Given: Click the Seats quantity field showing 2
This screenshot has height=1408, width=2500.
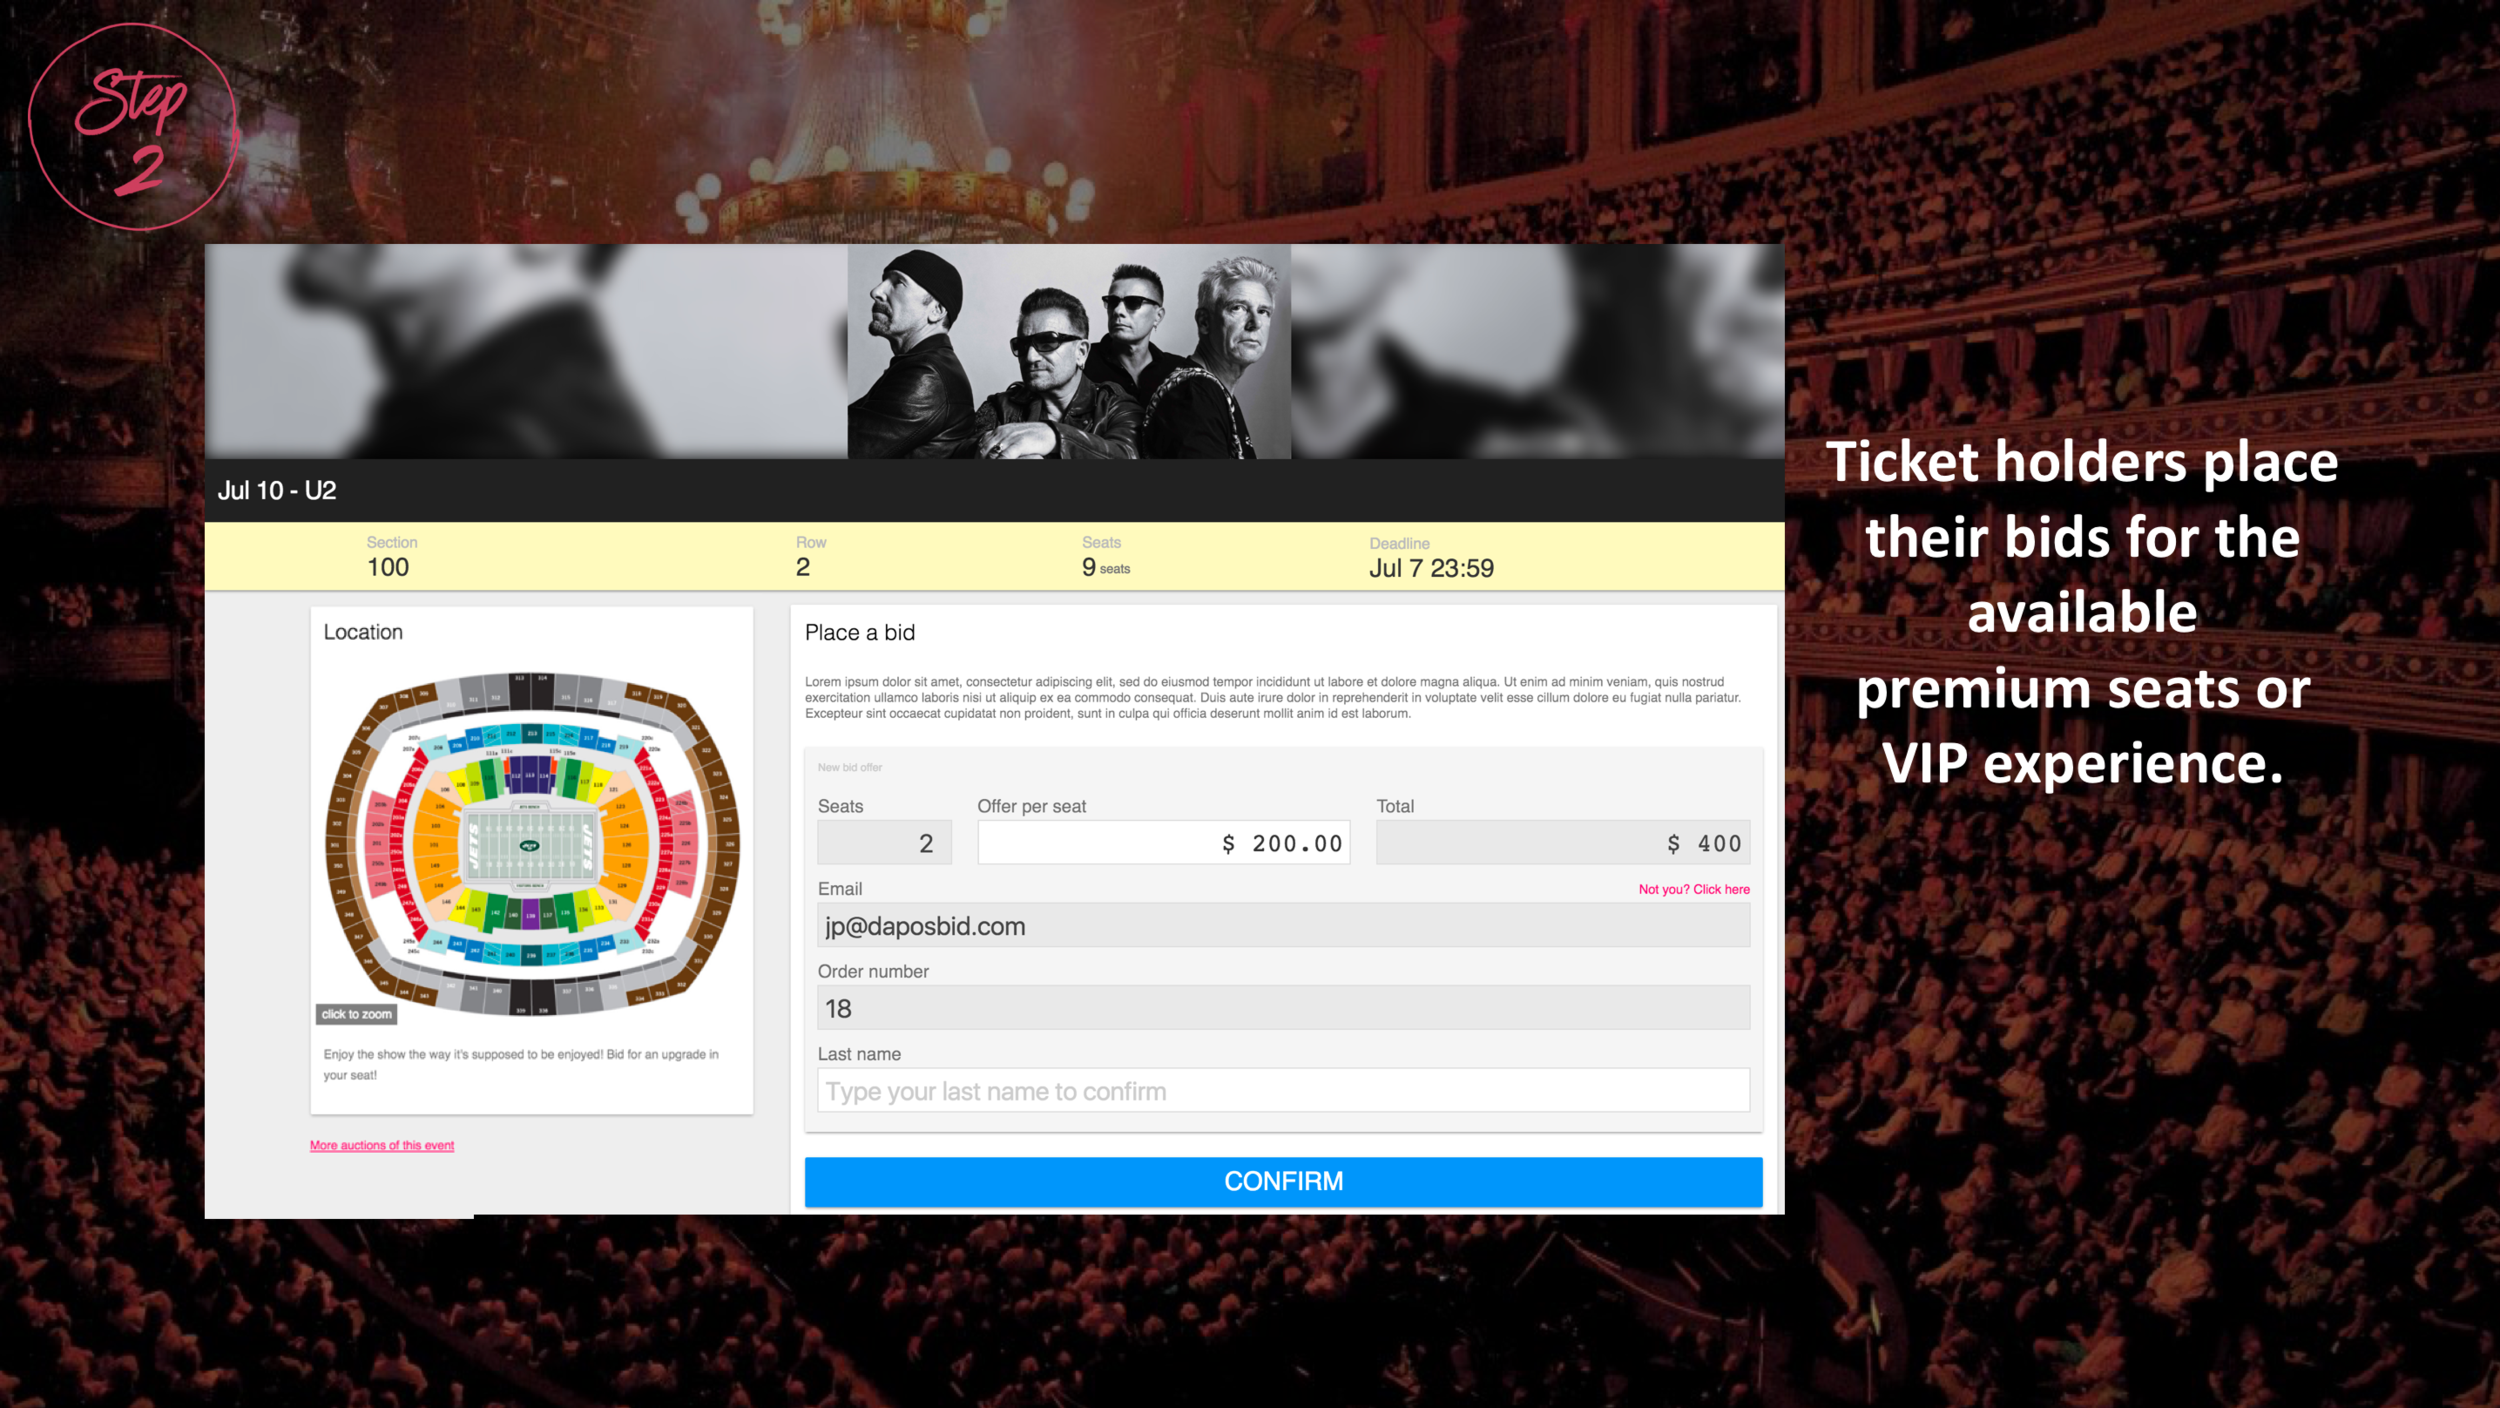Looking at the screenshot, I should tap(884, 842).
